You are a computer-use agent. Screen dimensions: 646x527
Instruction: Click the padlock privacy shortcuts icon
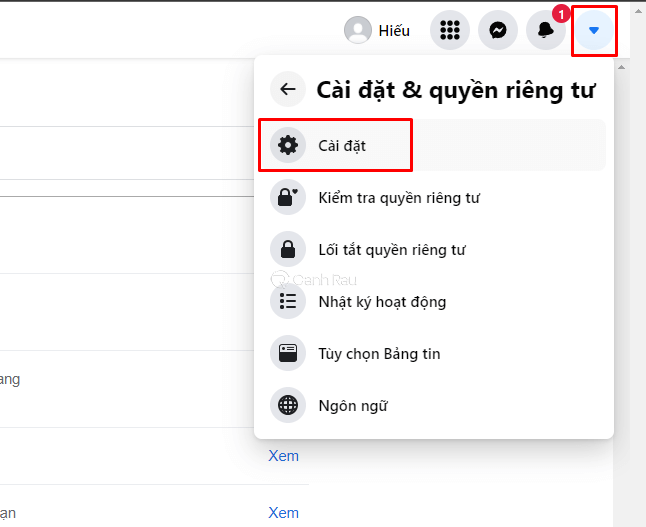tap(288, 249)
